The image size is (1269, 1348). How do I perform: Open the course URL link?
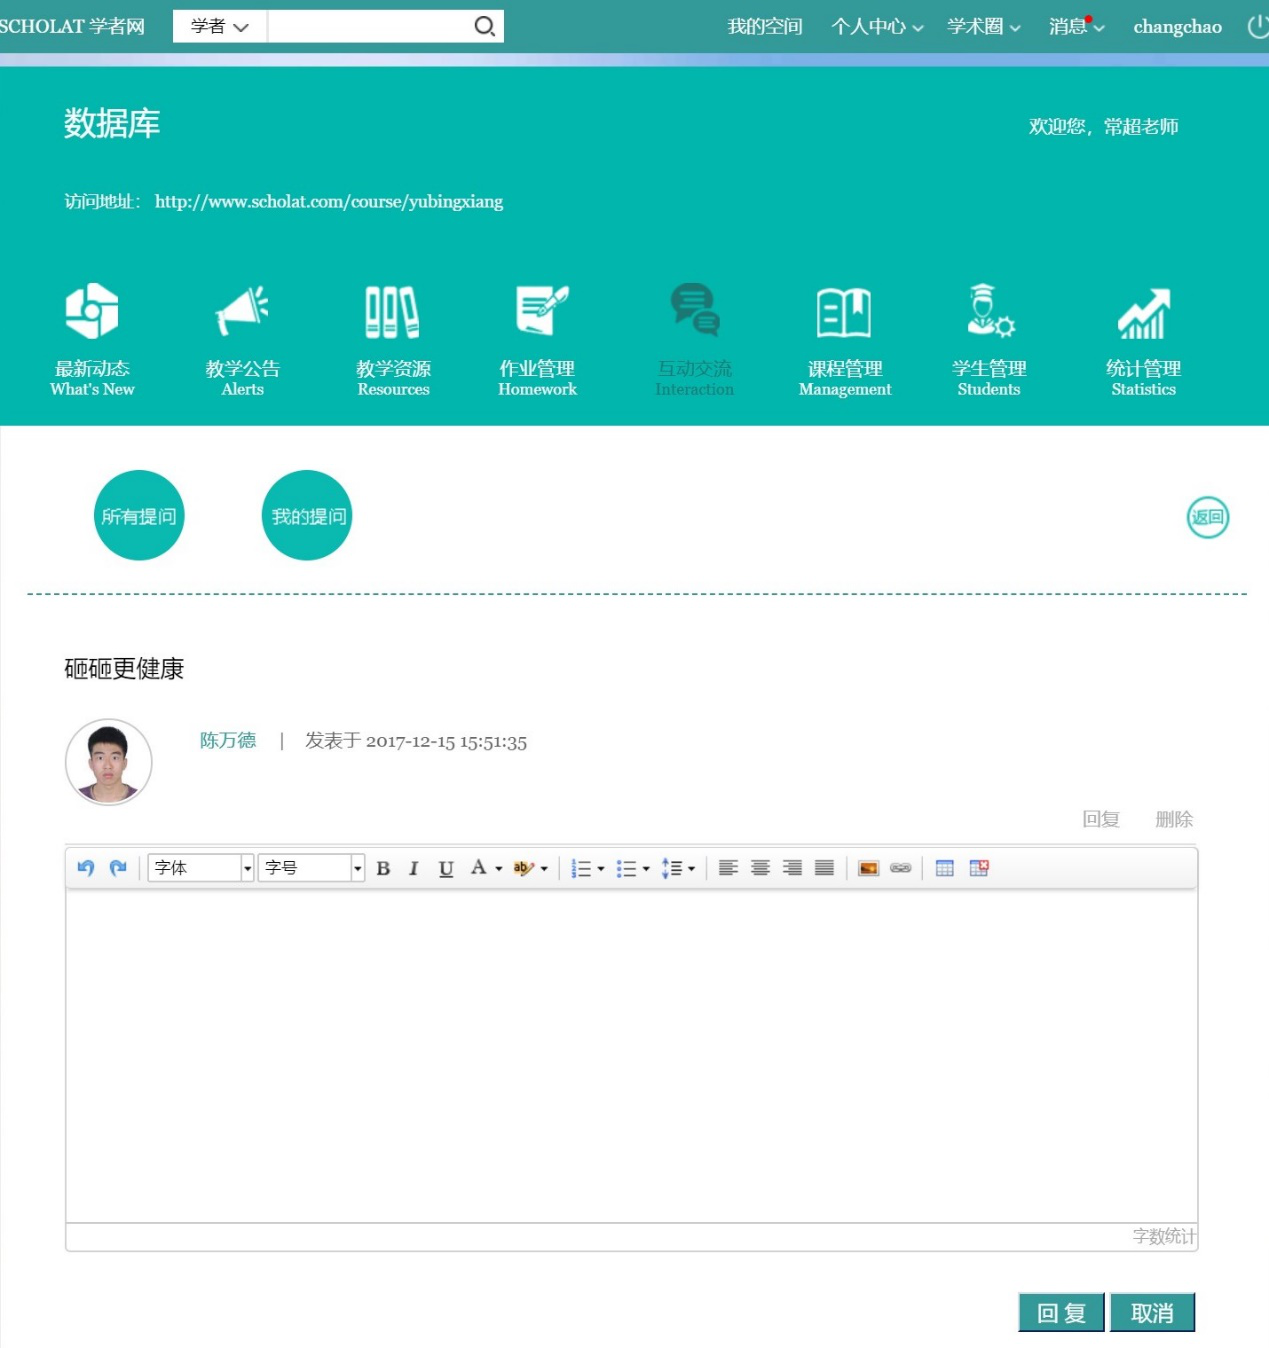[328, 202]
